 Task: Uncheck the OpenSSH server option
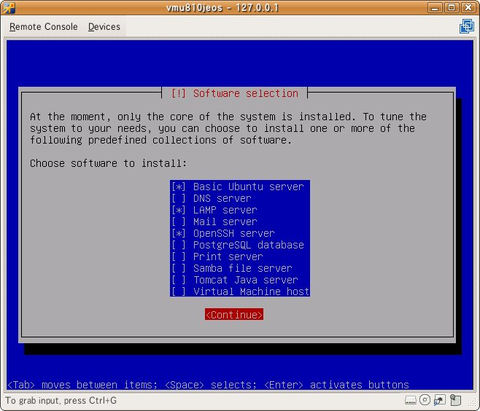[x=240, y=233]
